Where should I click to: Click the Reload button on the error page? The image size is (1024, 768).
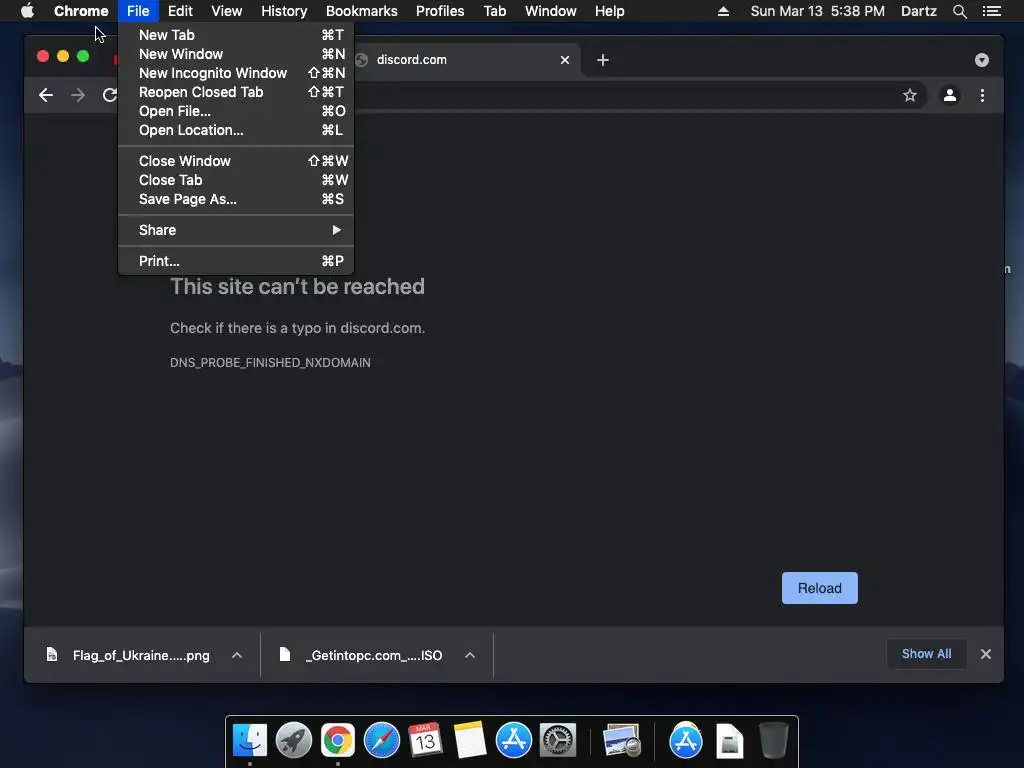[x=820, y=588]
